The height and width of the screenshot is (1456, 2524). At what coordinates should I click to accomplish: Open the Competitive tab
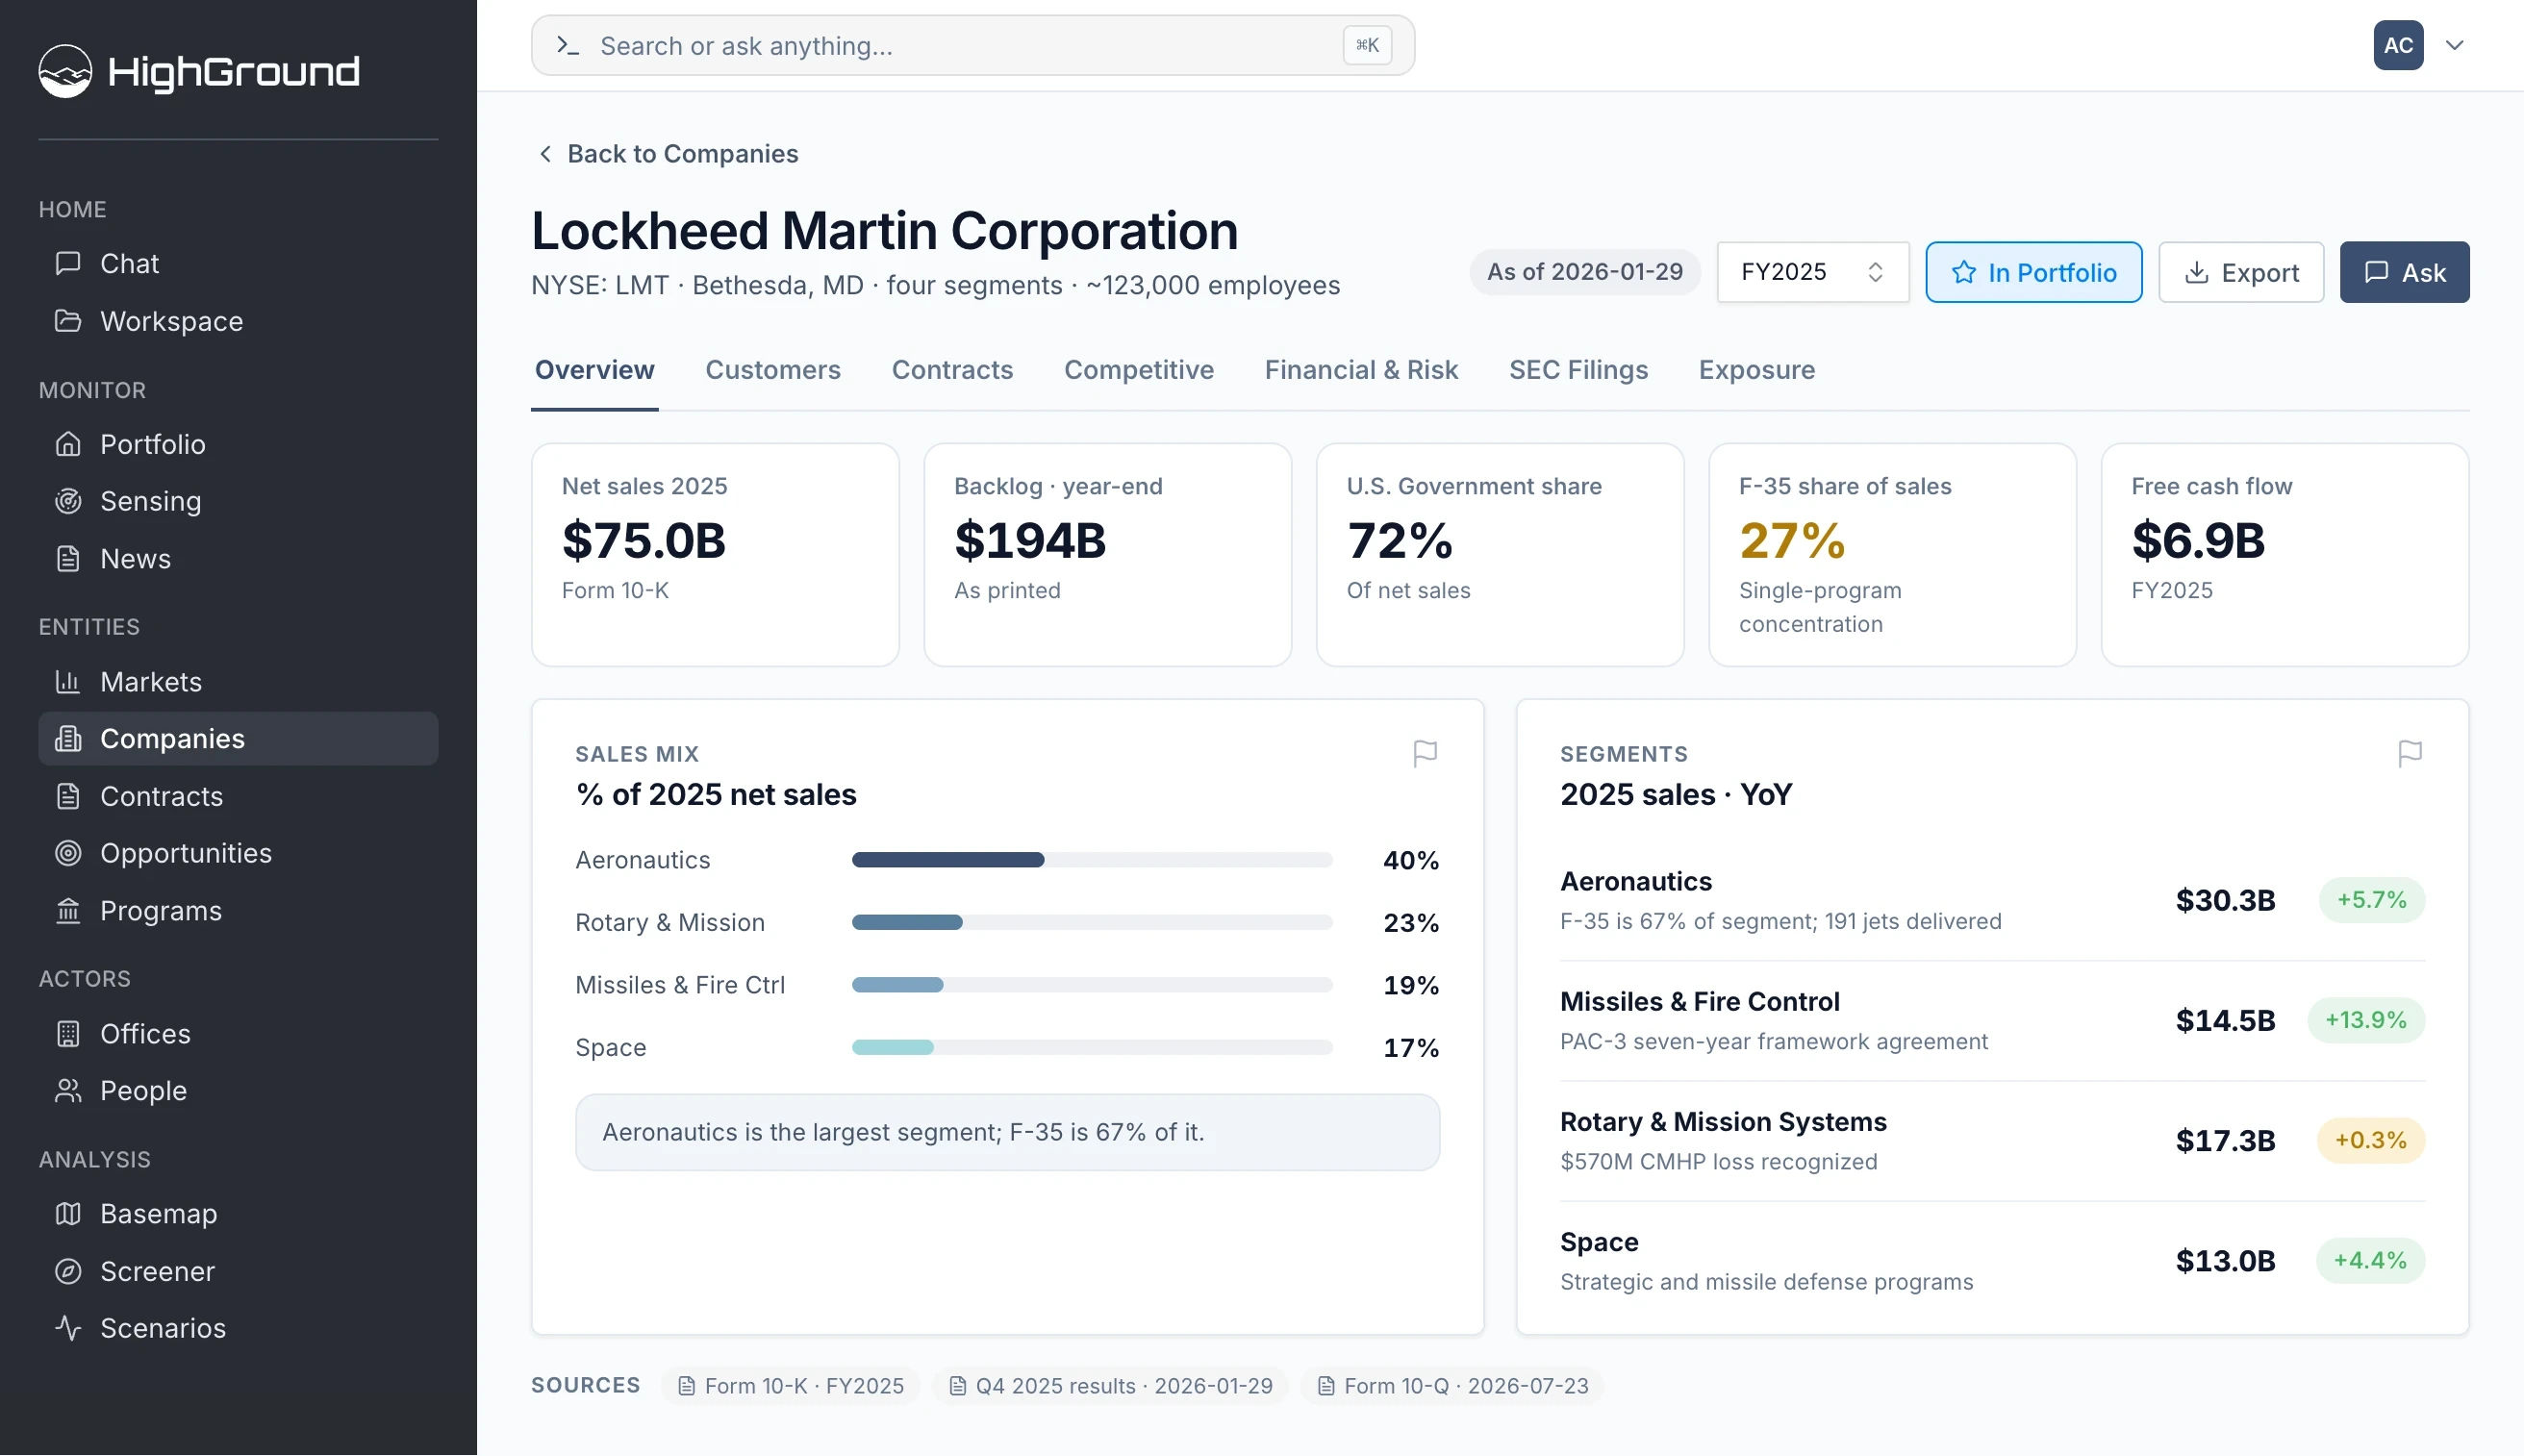coord(1138,370)
